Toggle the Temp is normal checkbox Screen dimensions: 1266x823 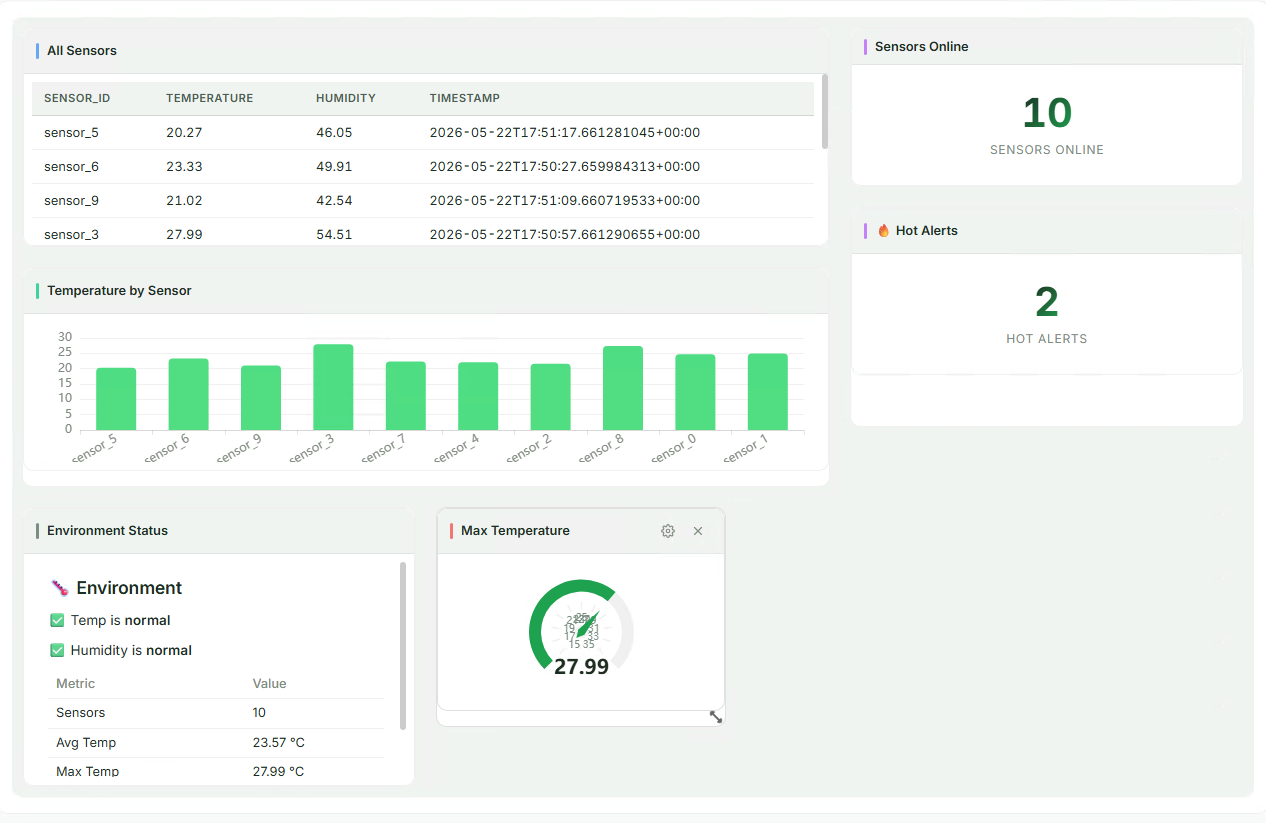pos(57,620)
